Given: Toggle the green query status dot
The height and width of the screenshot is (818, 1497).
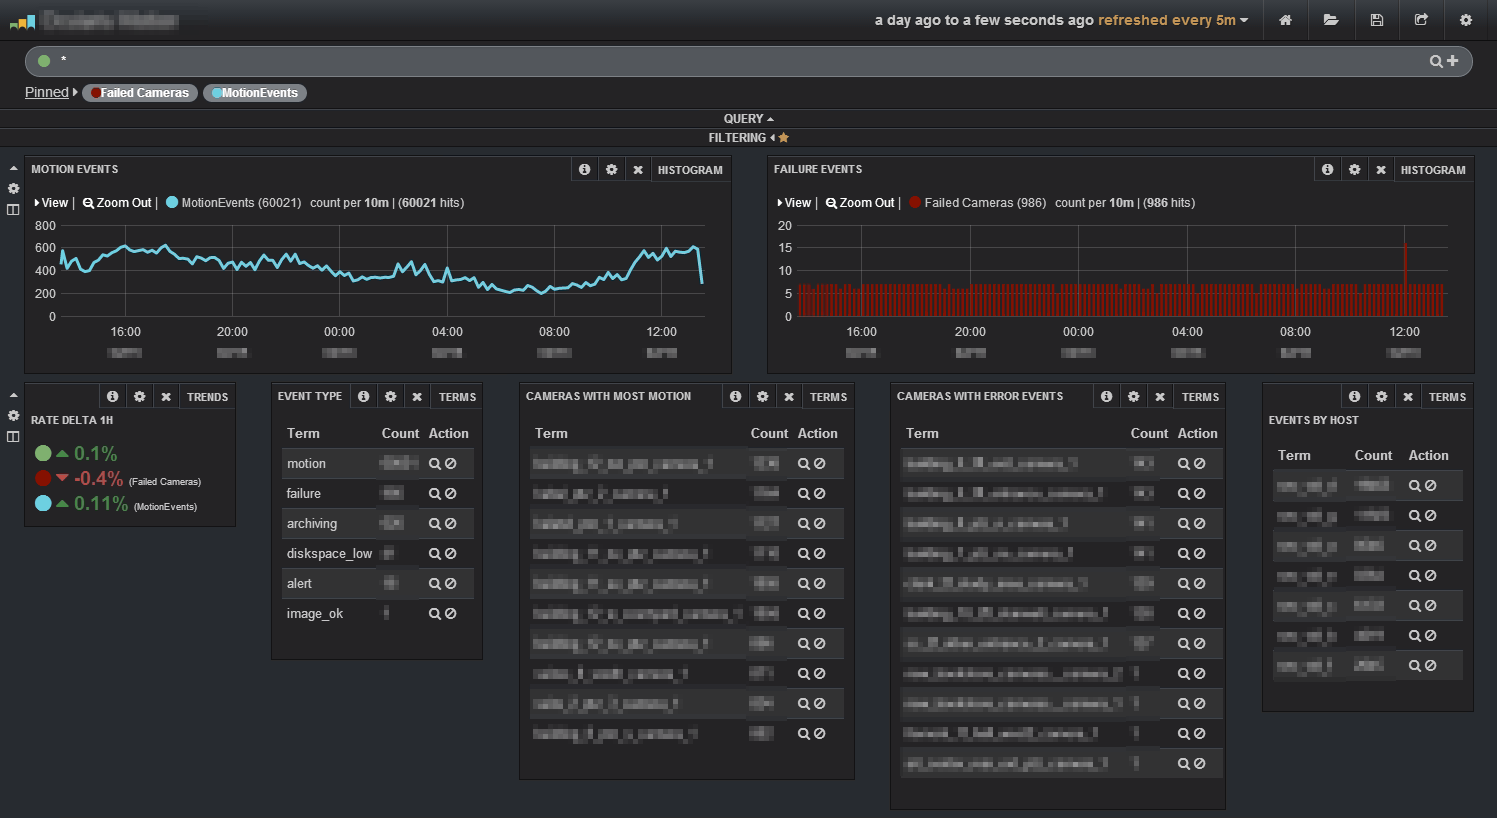Looking at the screenshot, I should click(44, 61).
